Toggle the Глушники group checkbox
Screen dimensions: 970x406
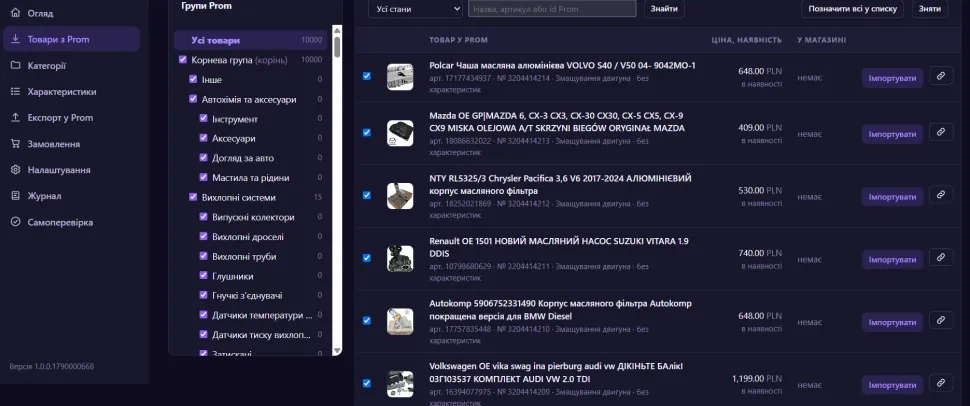[x=204, y=276]
